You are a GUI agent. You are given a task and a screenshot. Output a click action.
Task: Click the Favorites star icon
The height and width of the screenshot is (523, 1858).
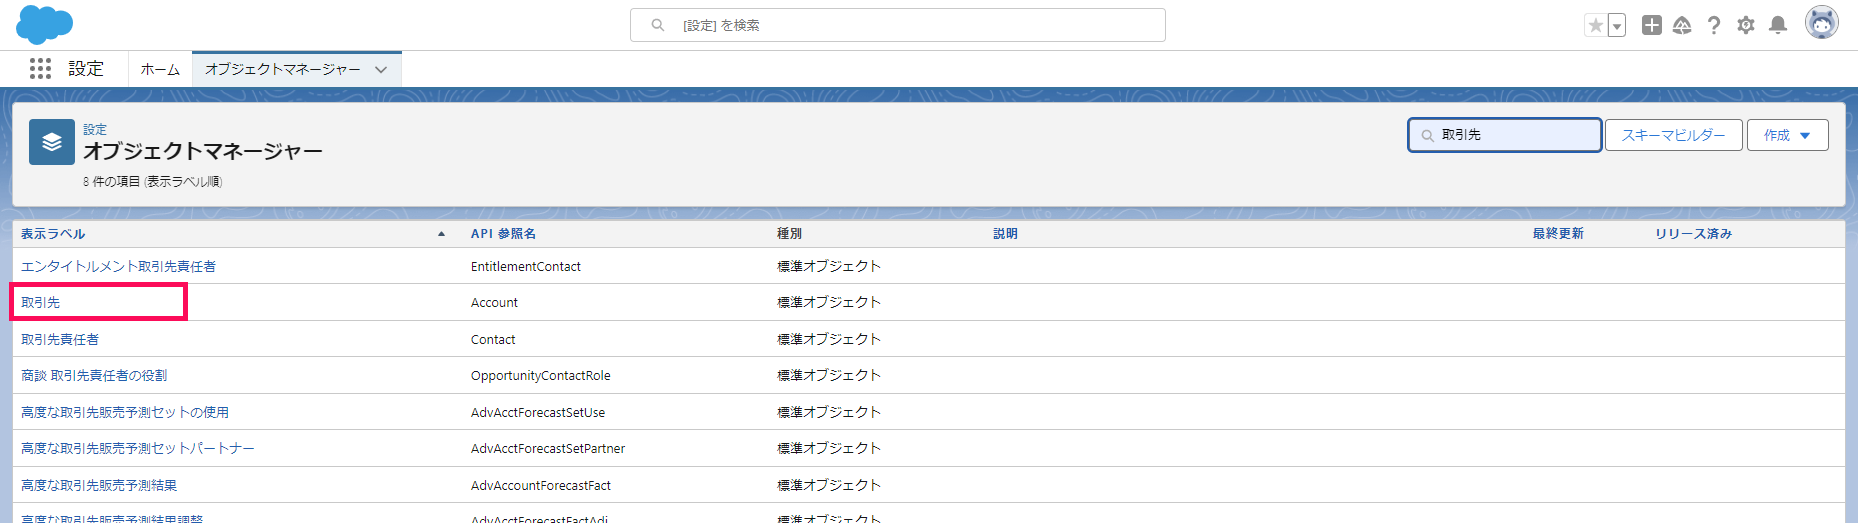(1596, 25)
